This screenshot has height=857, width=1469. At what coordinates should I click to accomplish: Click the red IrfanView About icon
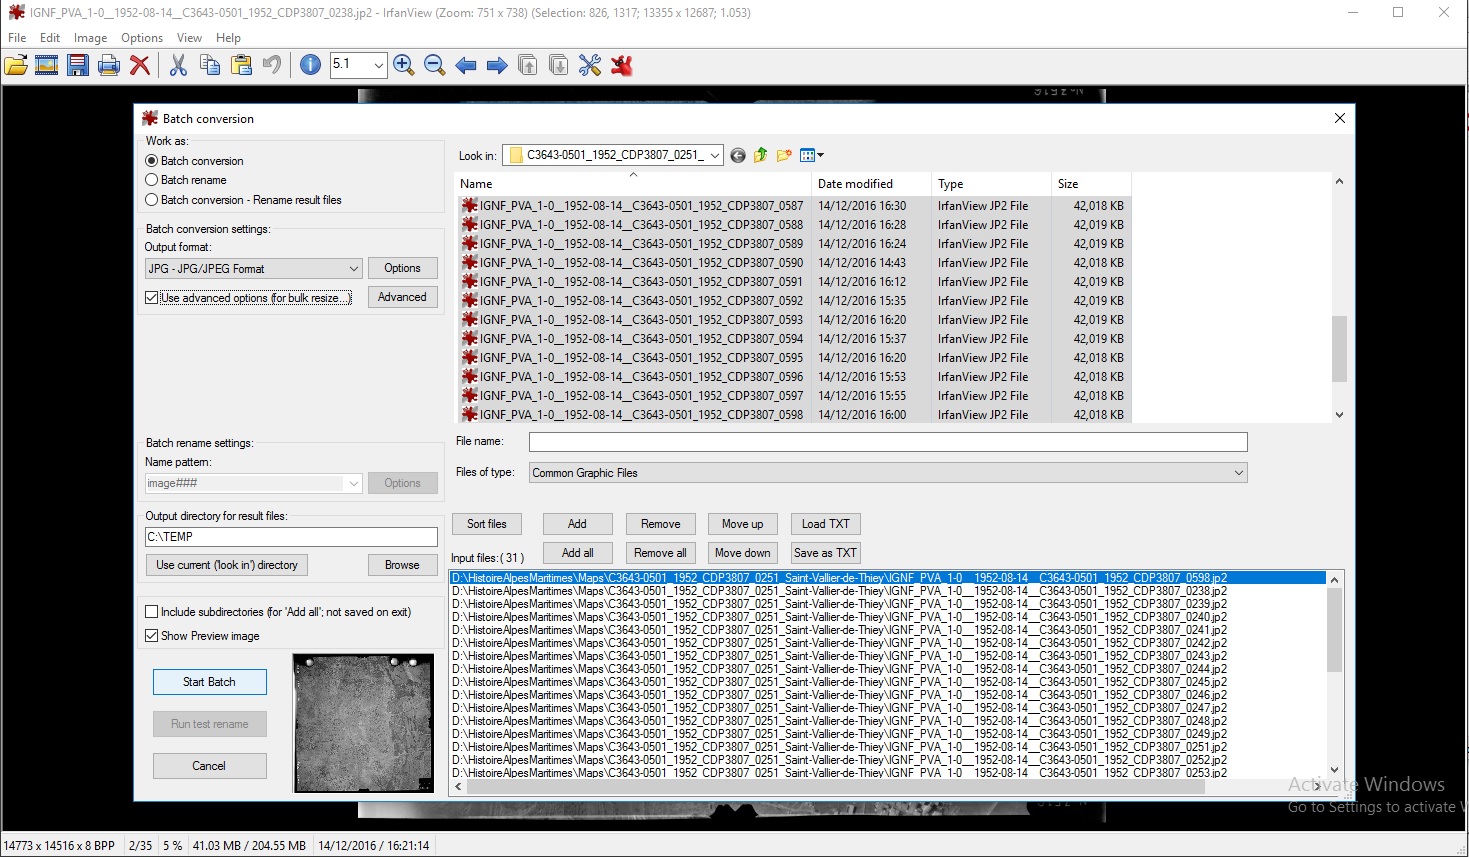pyautogui.click(x=622, y=66)
